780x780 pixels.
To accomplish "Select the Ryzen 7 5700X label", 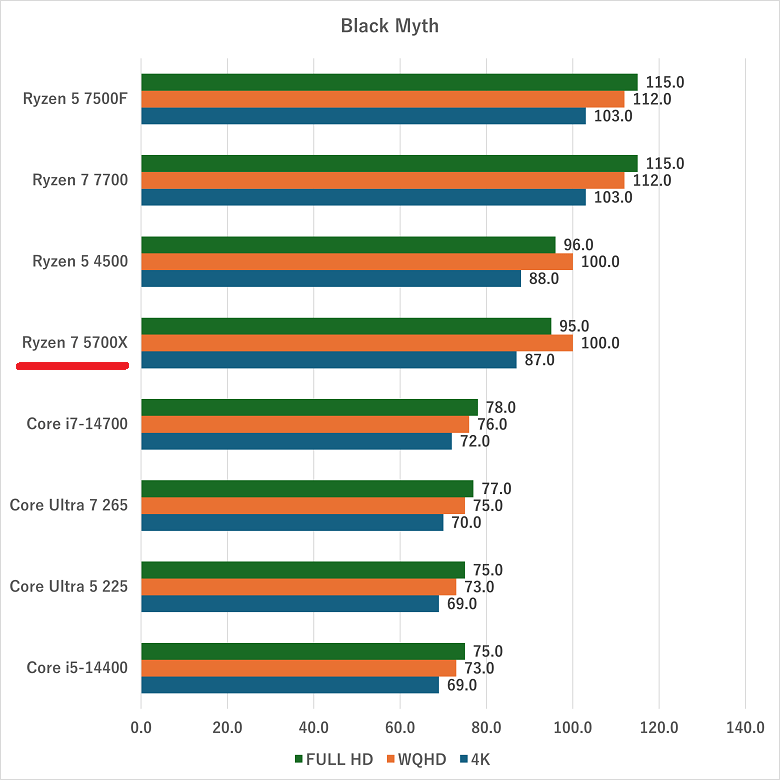I will pyautogui.click(x=75, y=342).
